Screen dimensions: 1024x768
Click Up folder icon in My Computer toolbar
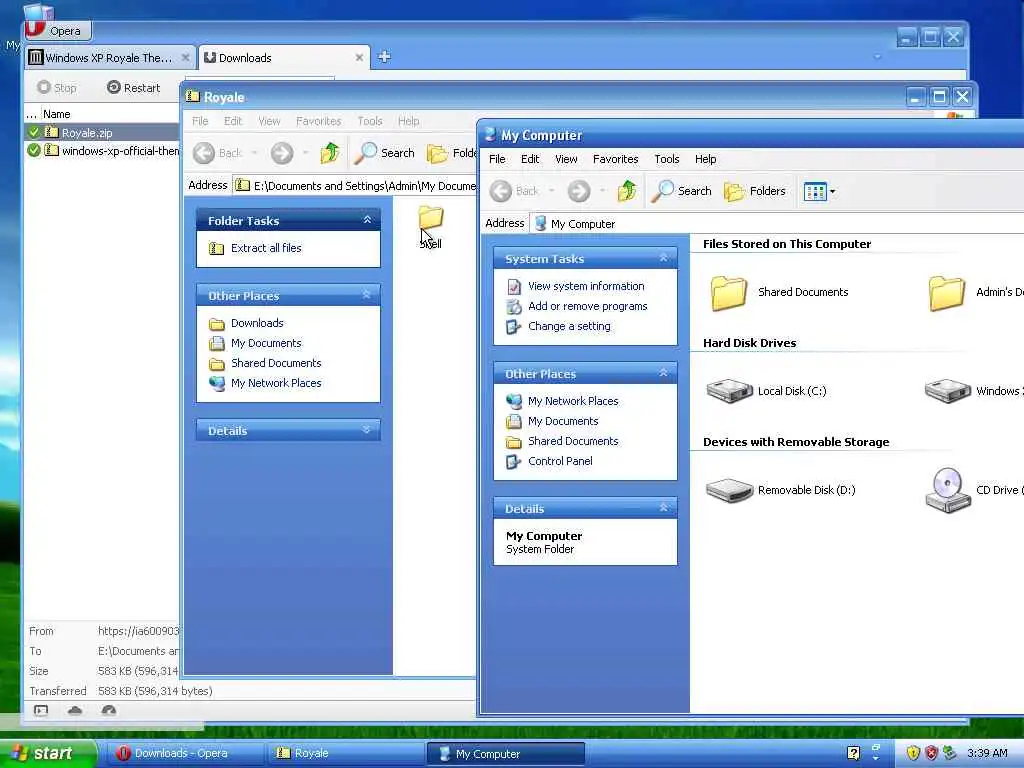pos(627,191)
